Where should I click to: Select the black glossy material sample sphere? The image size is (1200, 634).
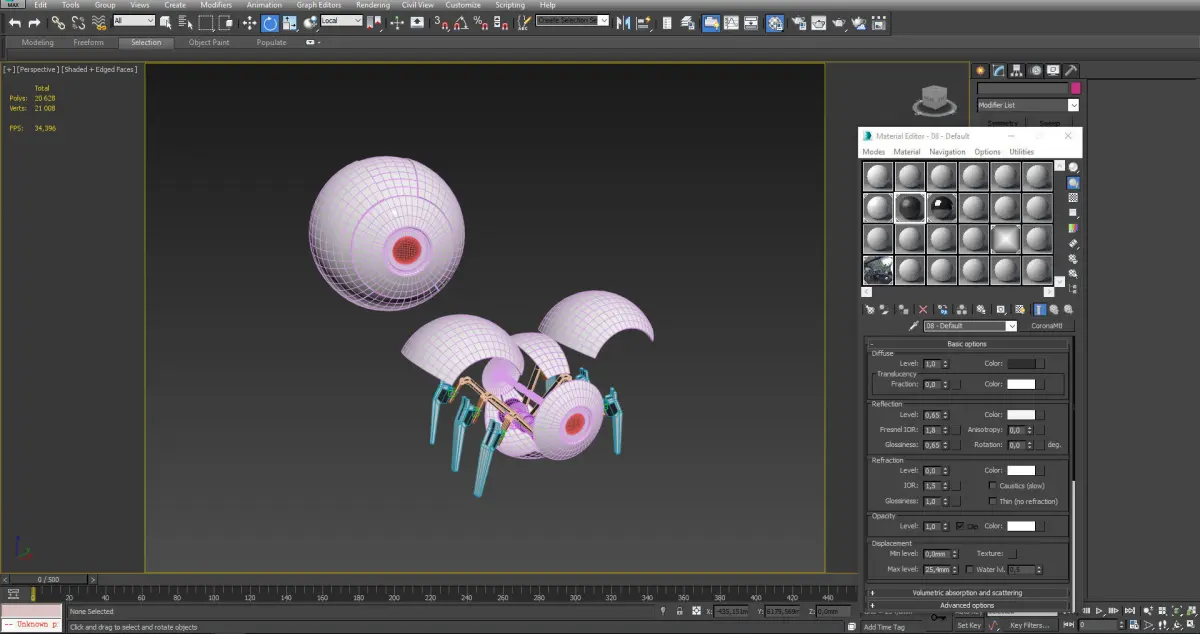[x=941, y=207]
